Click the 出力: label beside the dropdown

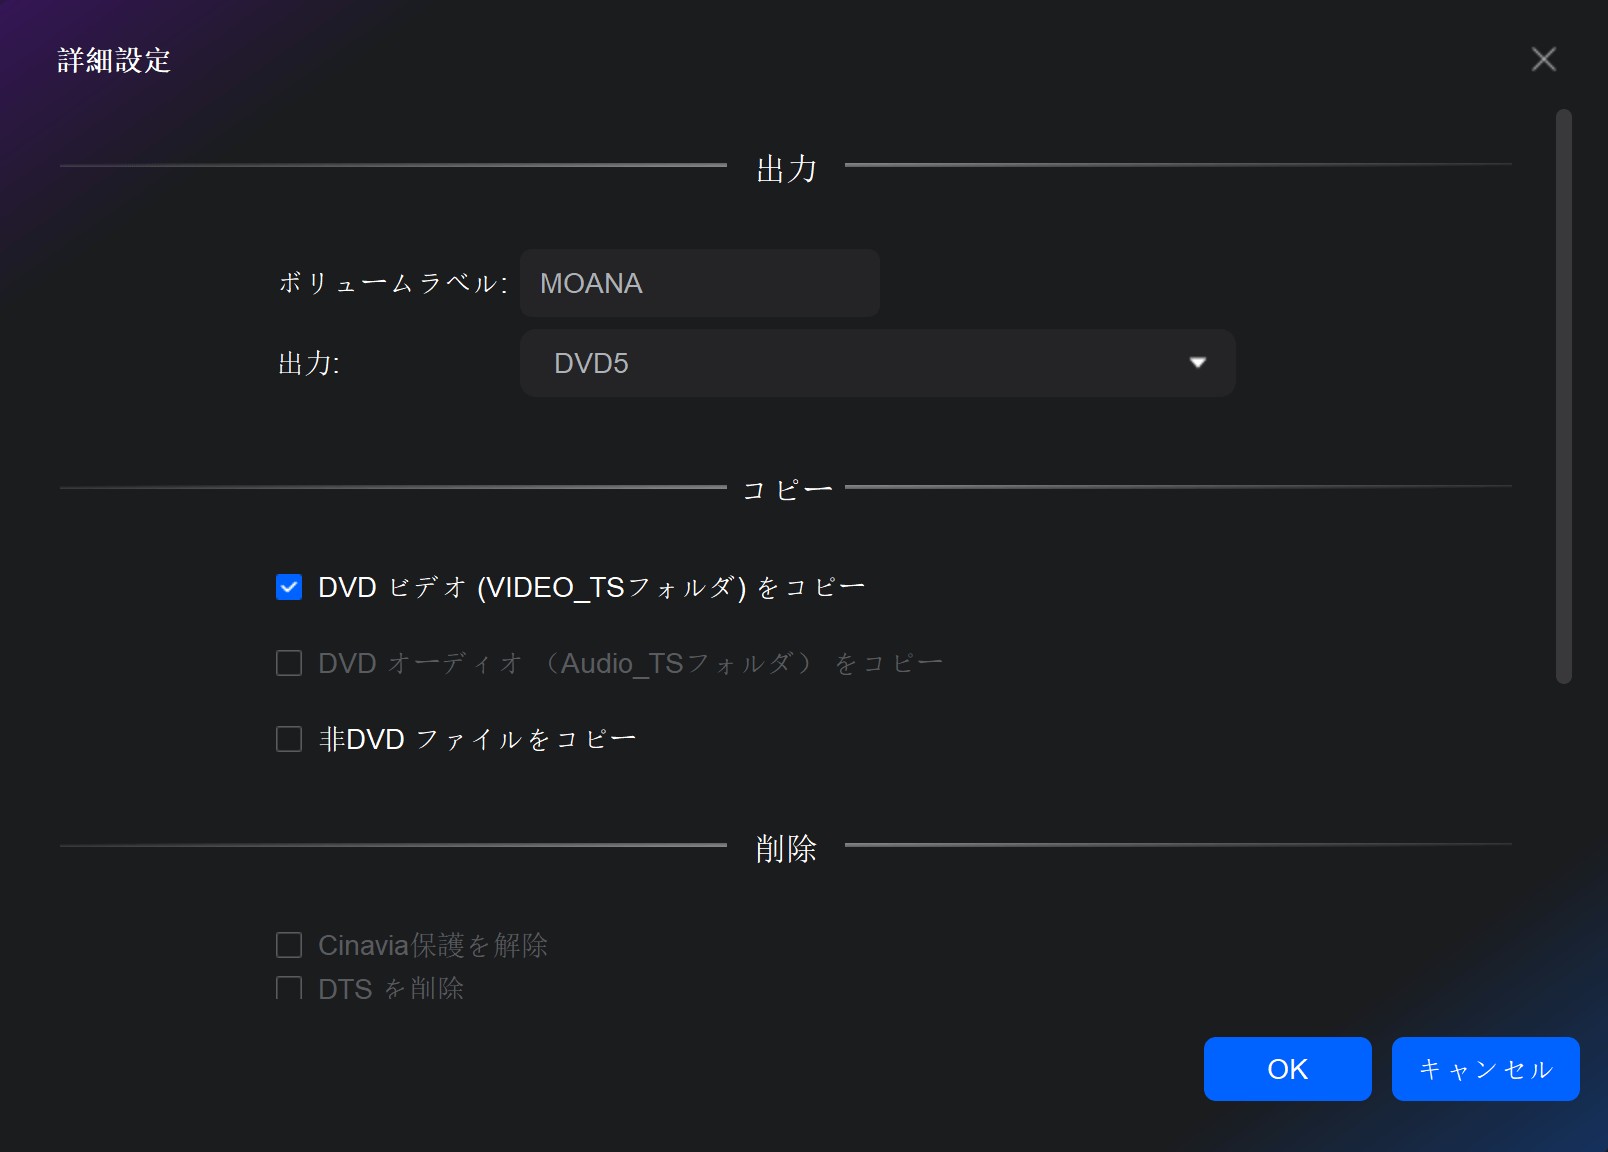pos(309,363)
